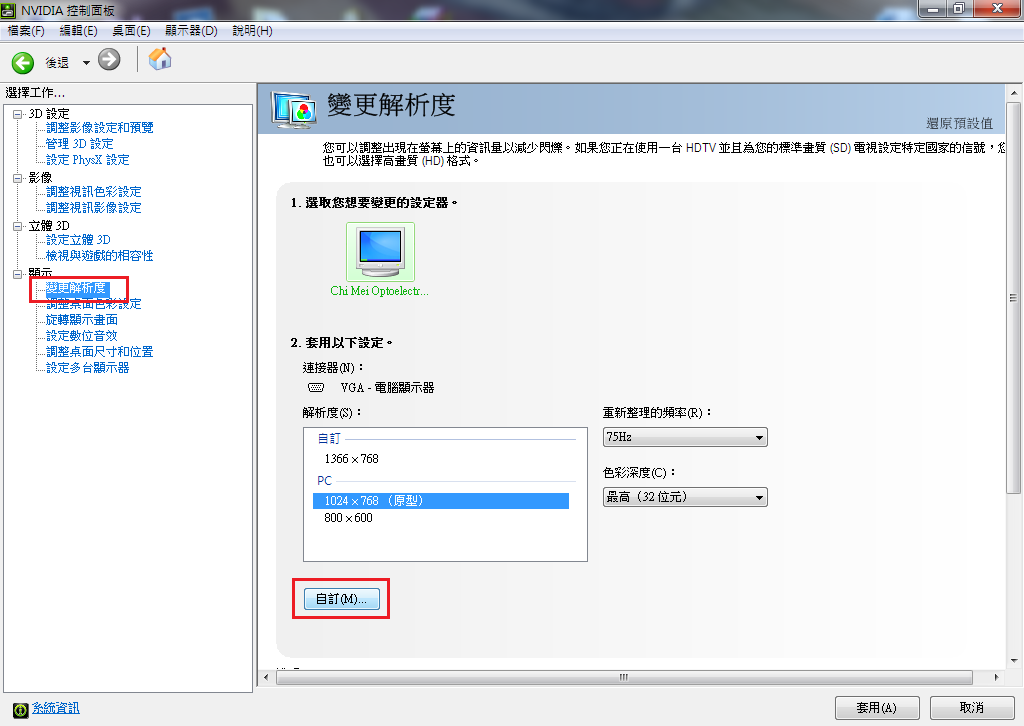Click the Forward arrow icon
Screen dimensions: 1024x726
click(x=109, y=60)
